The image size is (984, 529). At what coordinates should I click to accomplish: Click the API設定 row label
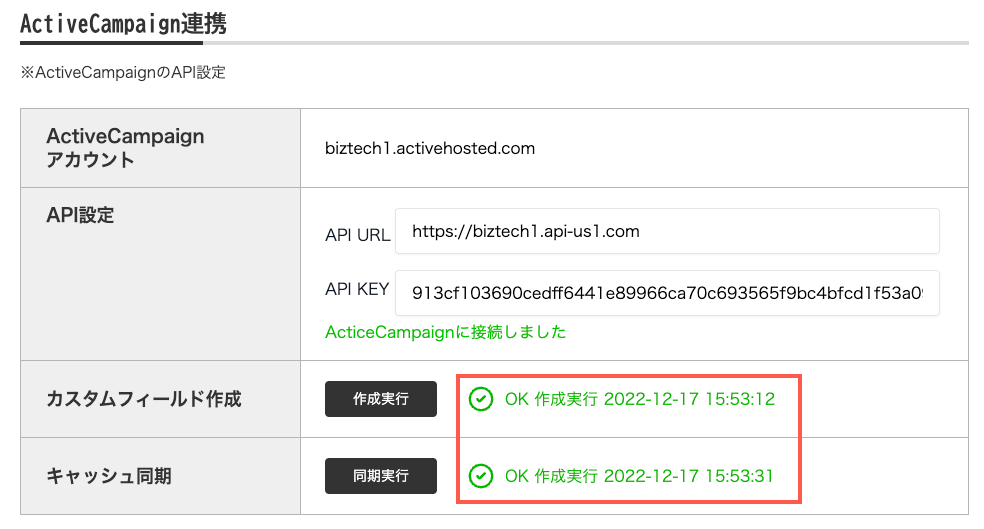80,215
